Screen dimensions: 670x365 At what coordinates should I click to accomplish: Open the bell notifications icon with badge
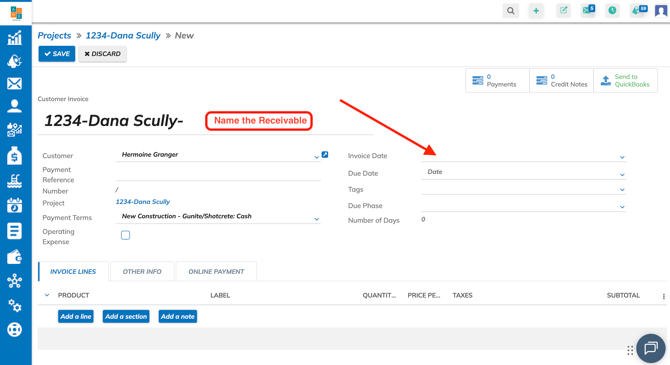coord(639,10)
